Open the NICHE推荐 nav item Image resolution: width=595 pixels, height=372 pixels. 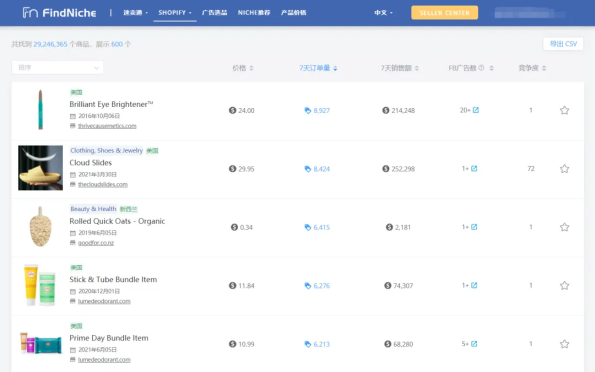point(254,13)
